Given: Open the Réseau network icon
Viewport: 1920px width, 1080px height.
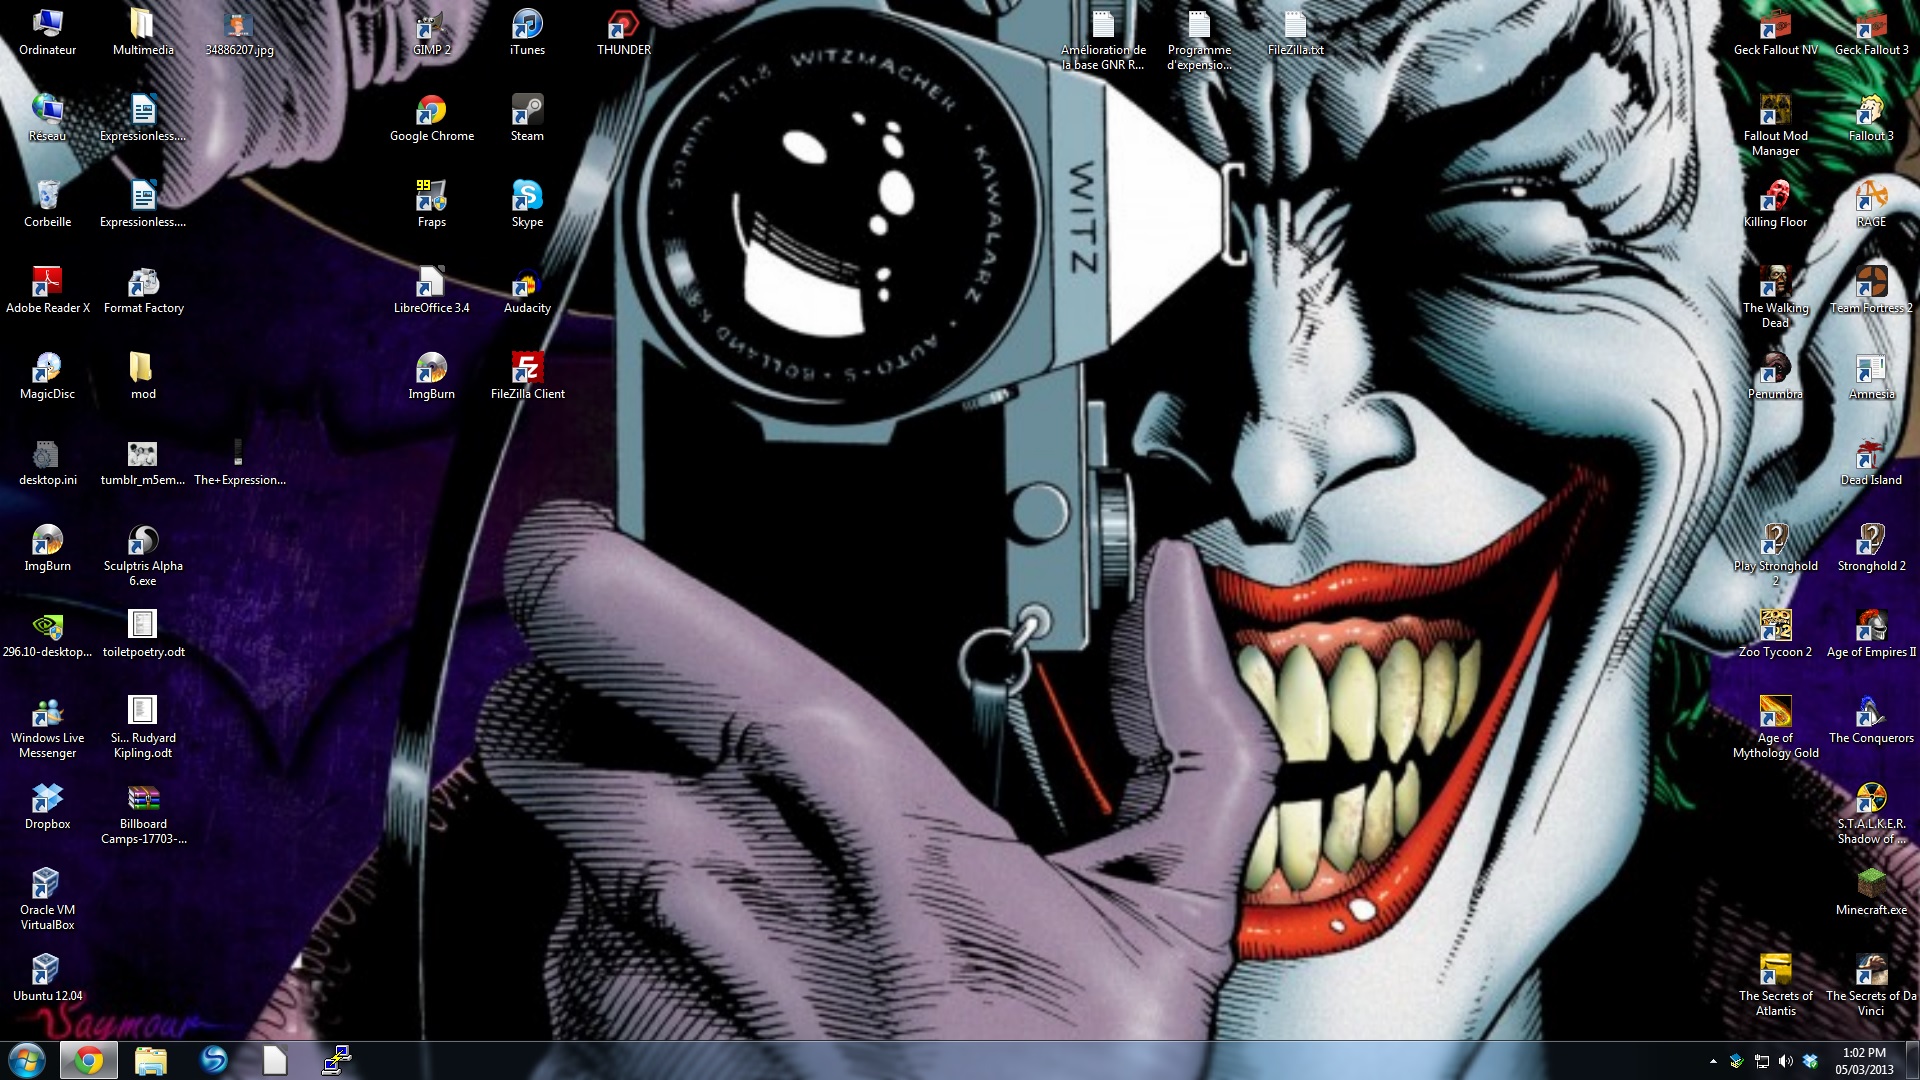Looking at the screenshot, I should [x=47, y=118].
